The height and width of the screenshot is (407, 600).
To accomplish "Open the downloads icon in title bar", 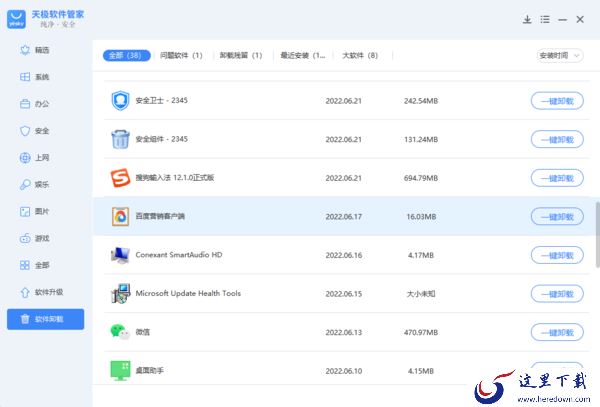I will click(527, 20).
